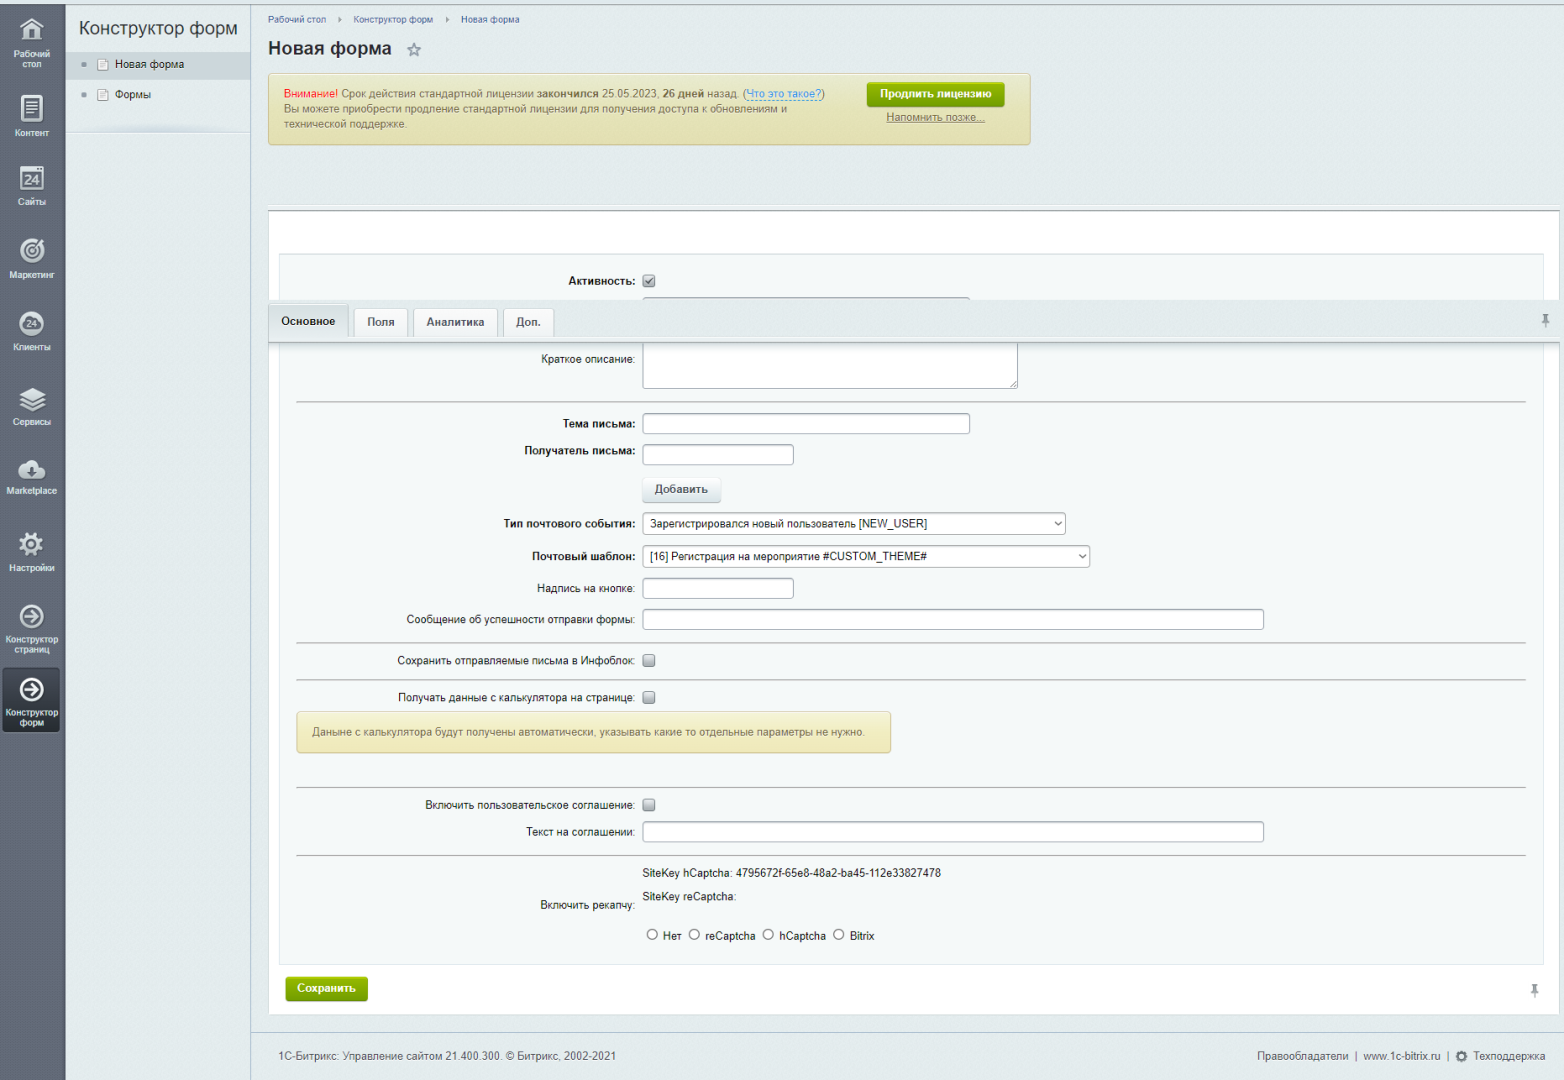Image resolution: width=1564 pixels, height=1080 pixels.
Task: Click the Тема письма input field
Action: click(806, 424)
